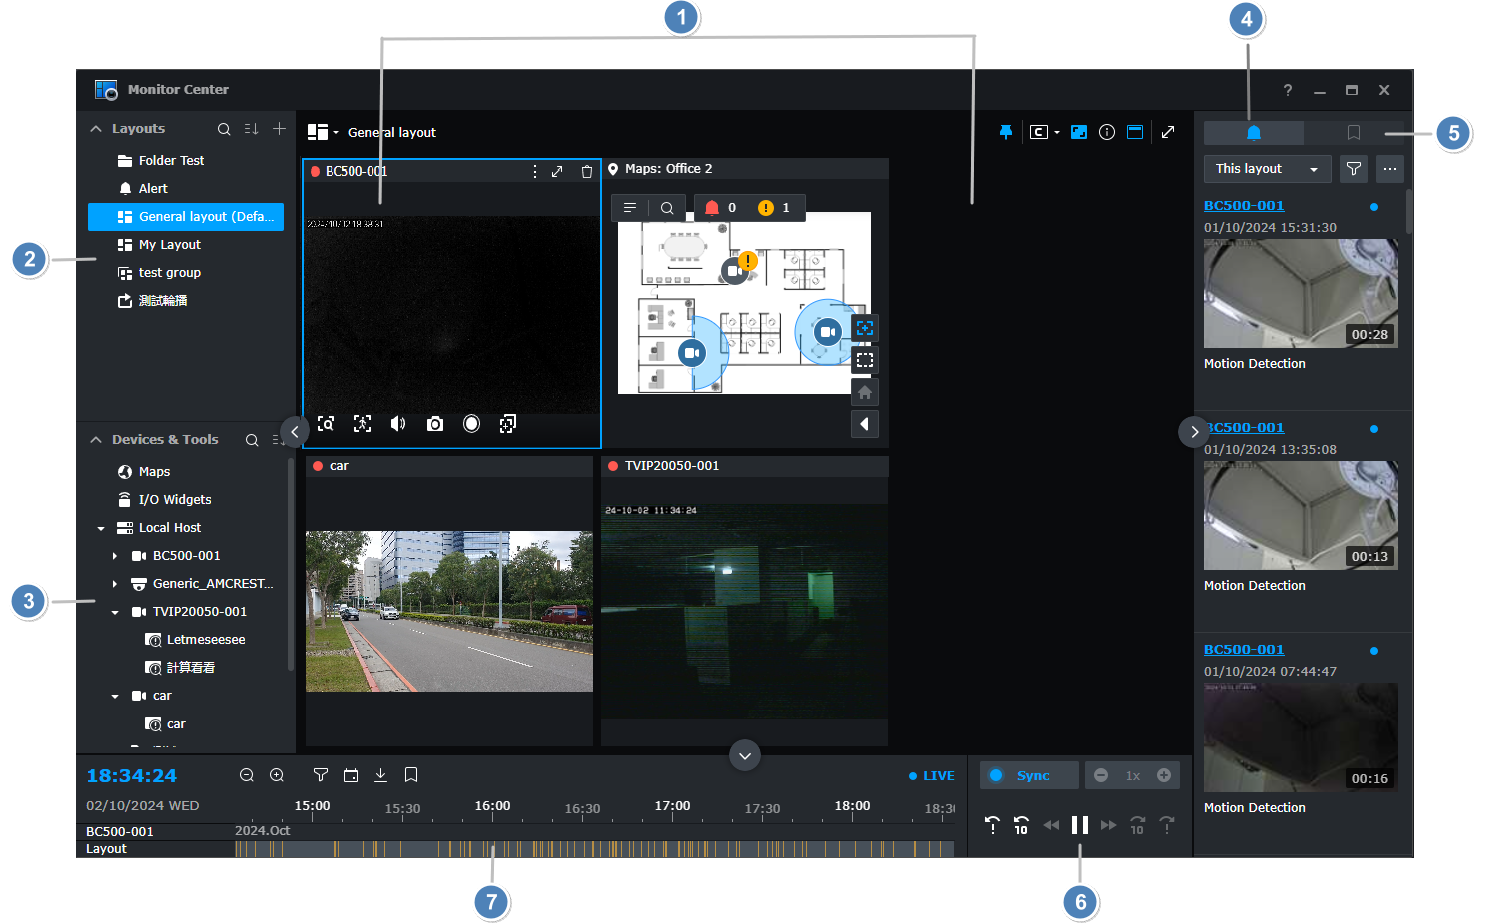Open the layout selector icon beside General layout
Viewport: 1486px width, 923px height.
coord(322,132)
